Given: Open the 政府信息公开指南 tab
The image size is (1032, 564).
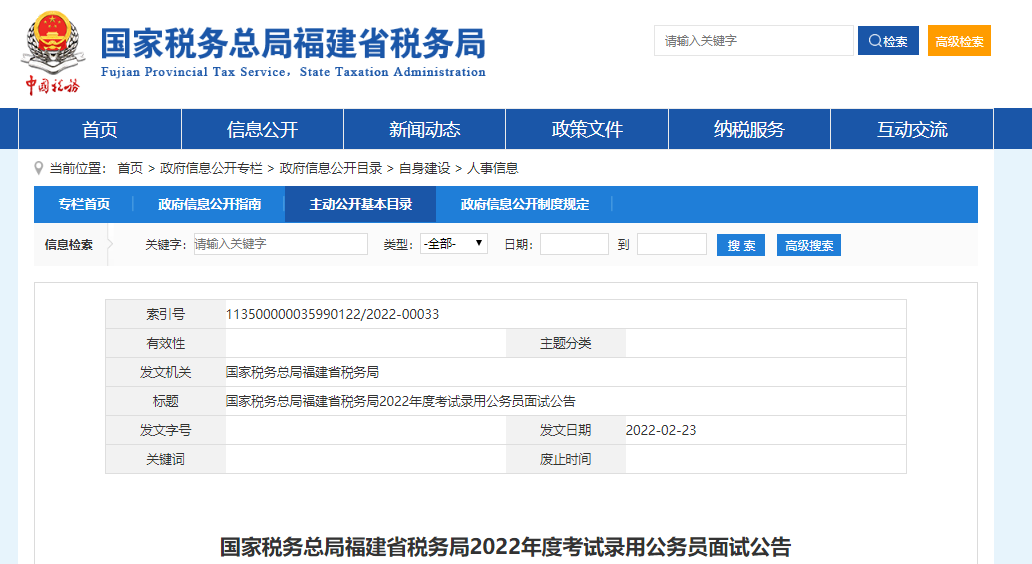Looking at the screenshot, I should pos(209,204).
